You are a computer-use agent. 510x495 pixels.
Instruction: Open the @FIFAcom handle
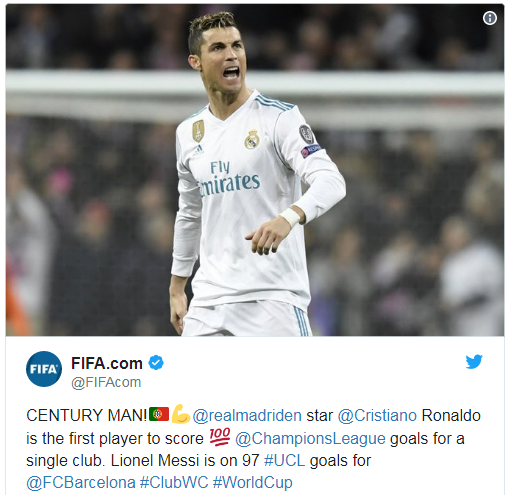tap(106, 382)
